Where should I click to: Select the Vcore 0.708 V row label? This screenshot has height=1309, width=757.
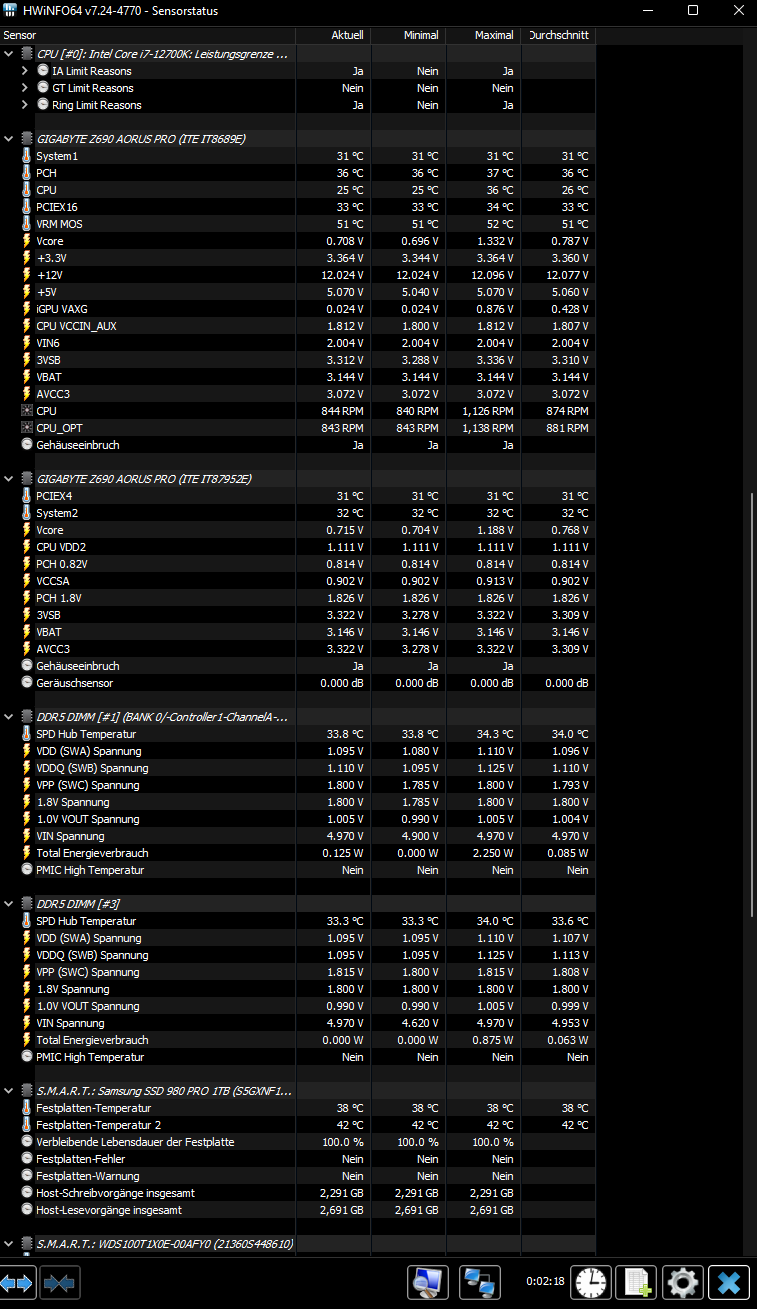(x=50, y=241)
